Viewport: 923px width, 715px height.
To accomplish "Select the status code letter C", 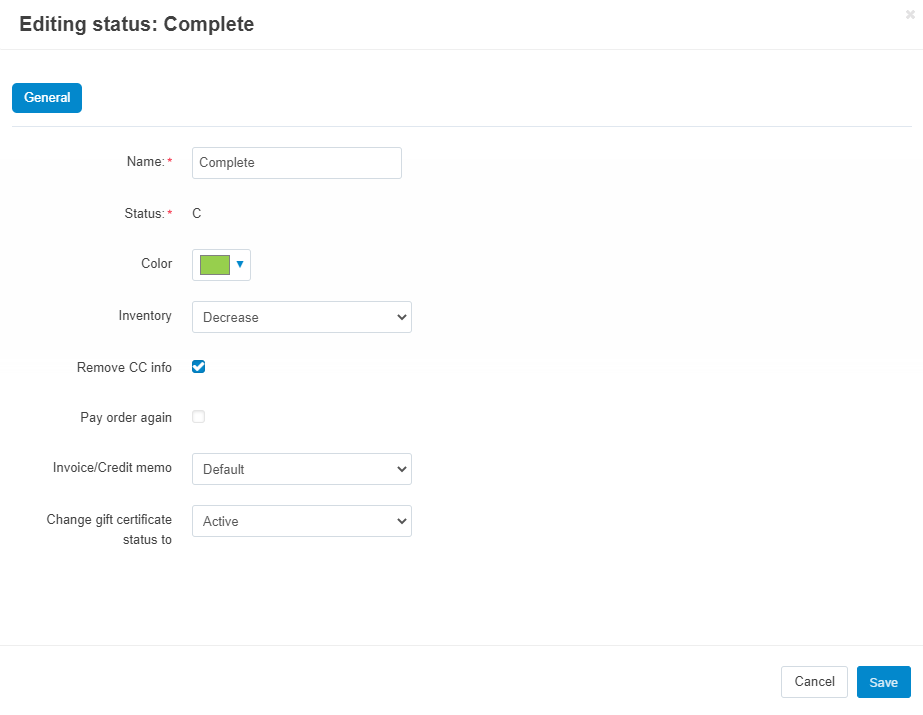I will (x=197, y=214).
